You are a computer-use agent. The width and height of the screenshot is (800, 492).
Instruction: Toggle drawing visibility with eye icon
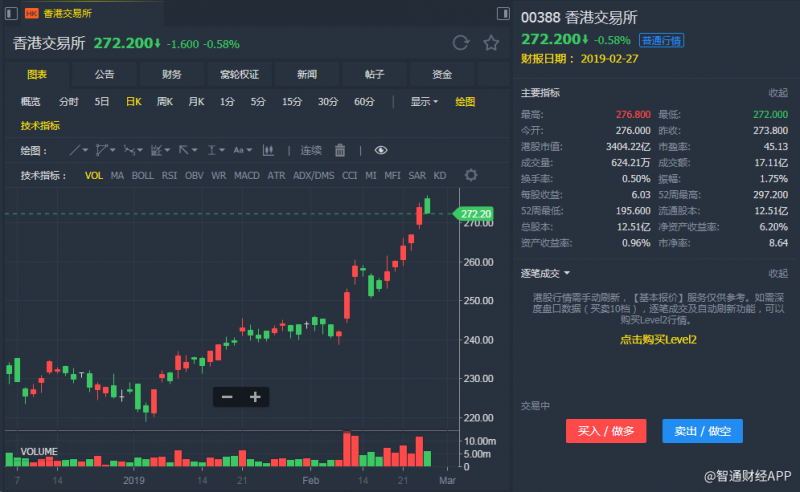click(381, 150)
